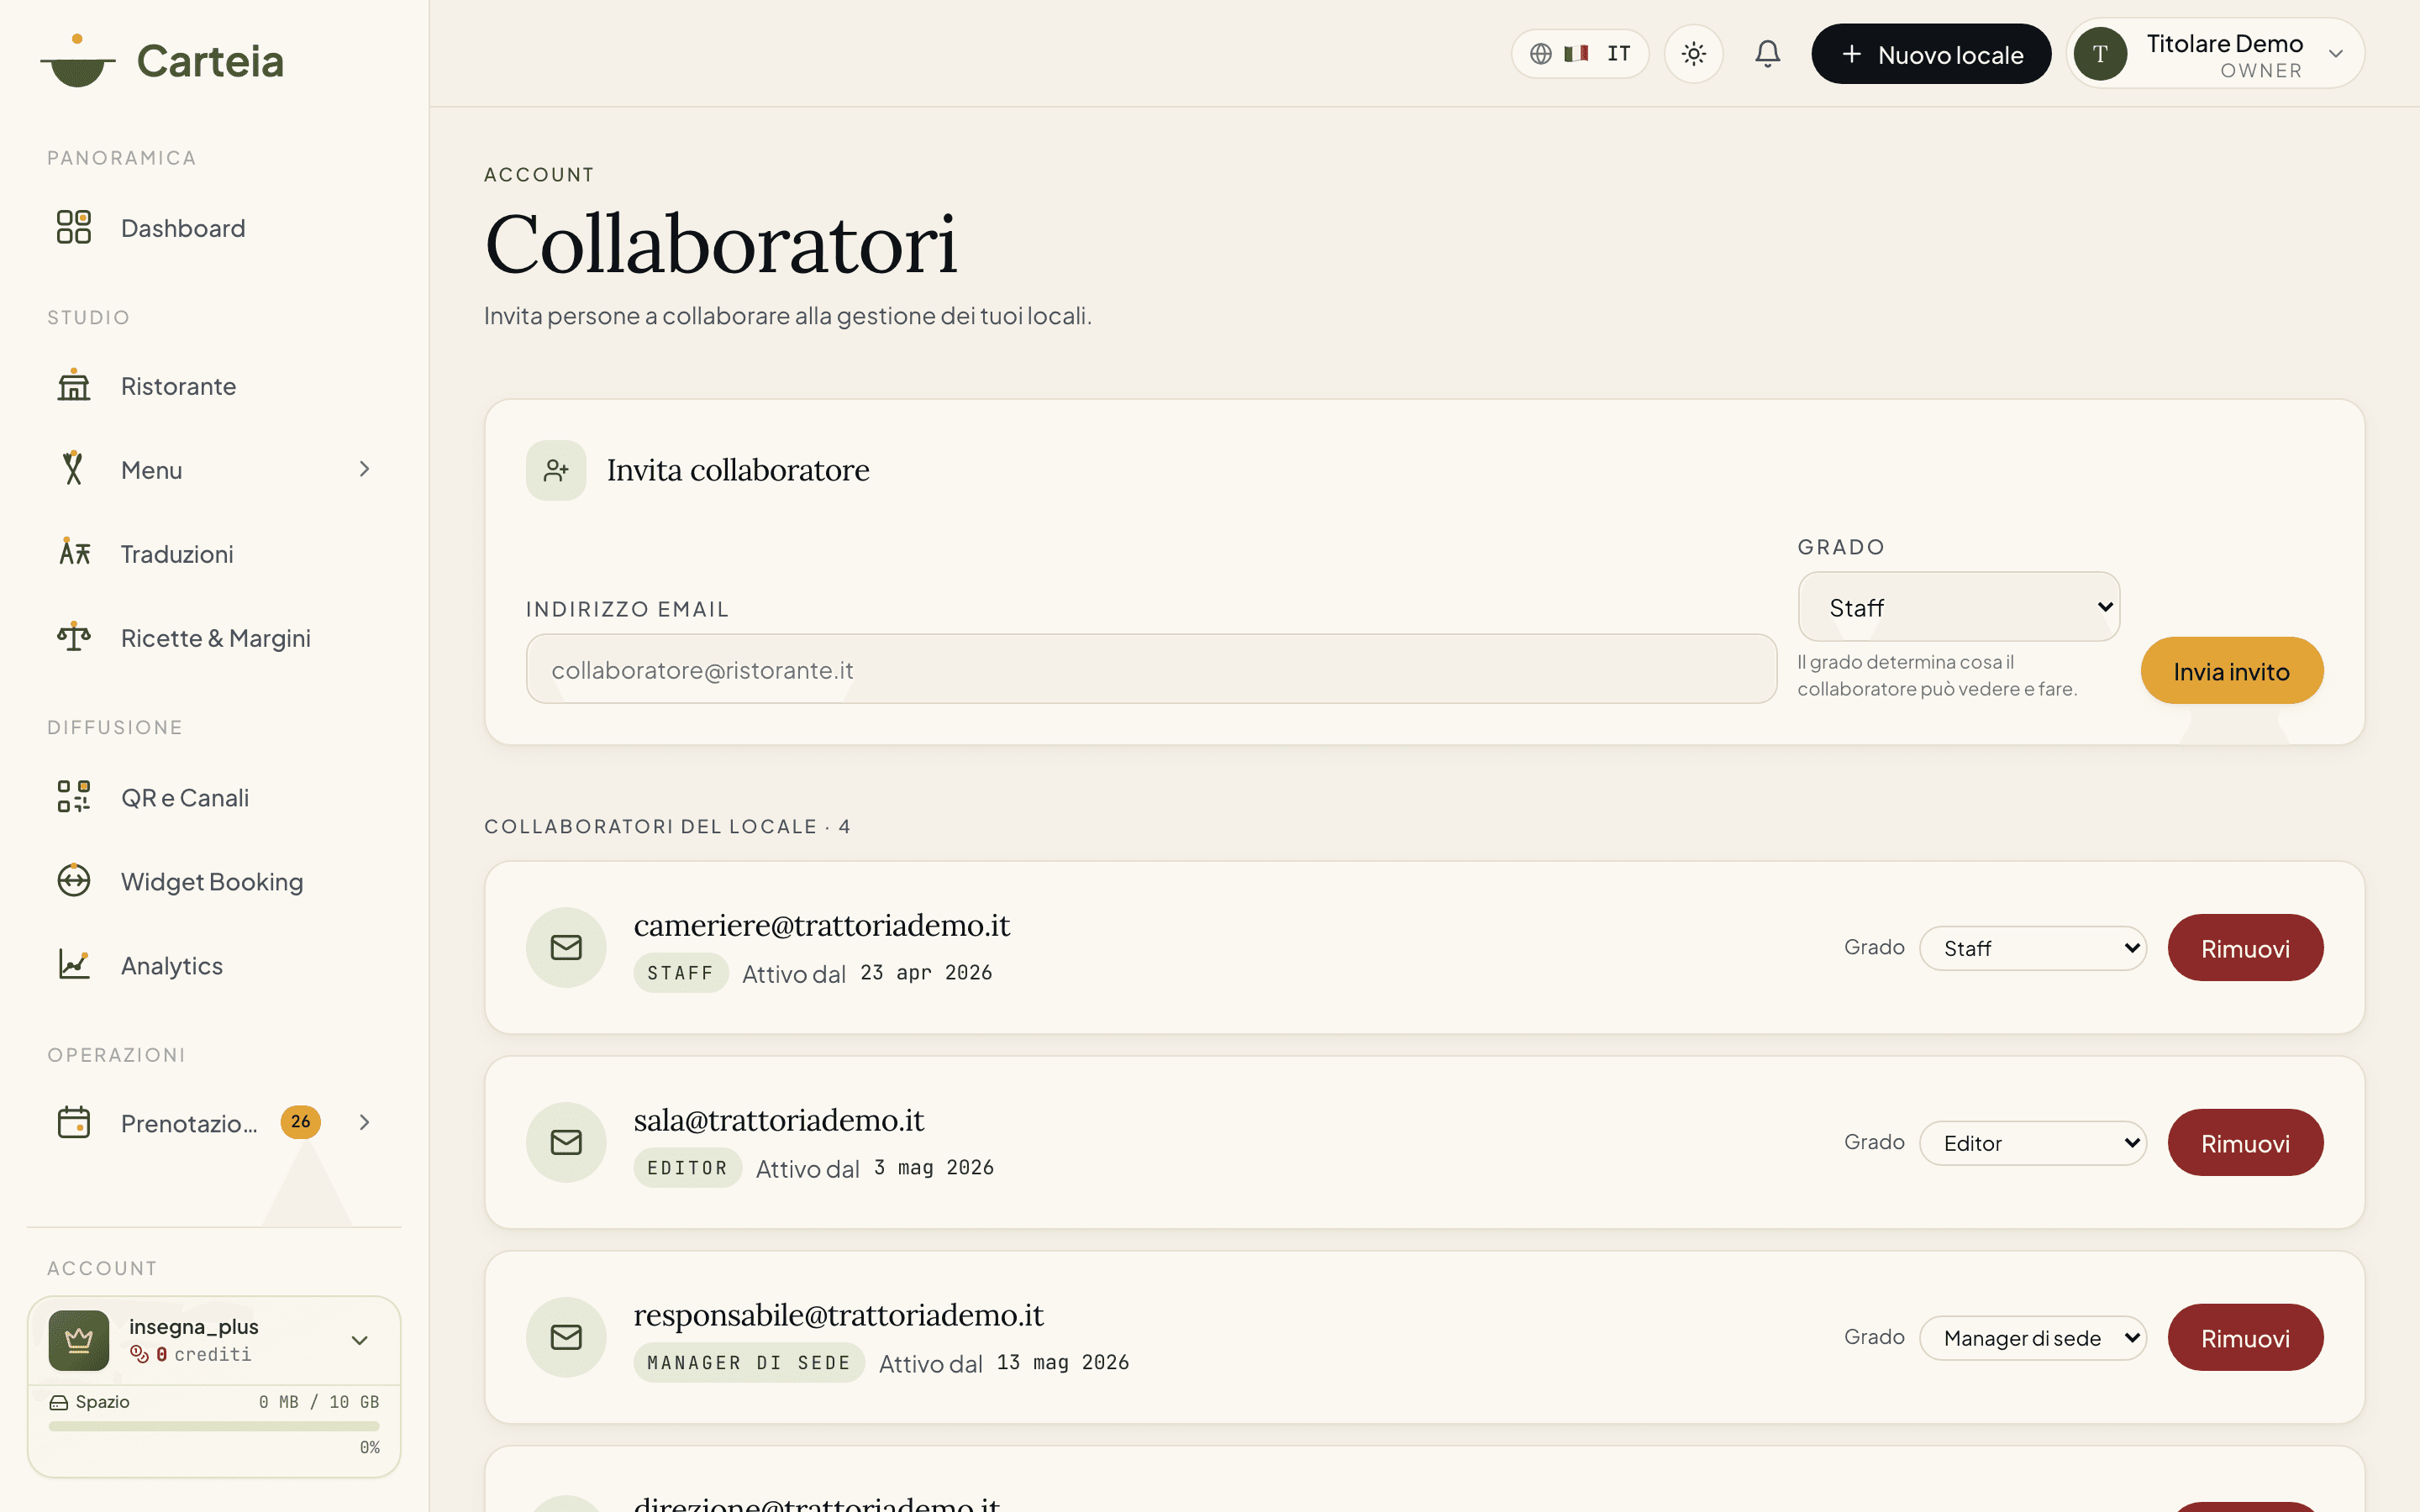Screen dimensions: 2420x1512
Task: Click the Spazio storage progress bar
Action: pyautogui.click(x=214, y=1426)
